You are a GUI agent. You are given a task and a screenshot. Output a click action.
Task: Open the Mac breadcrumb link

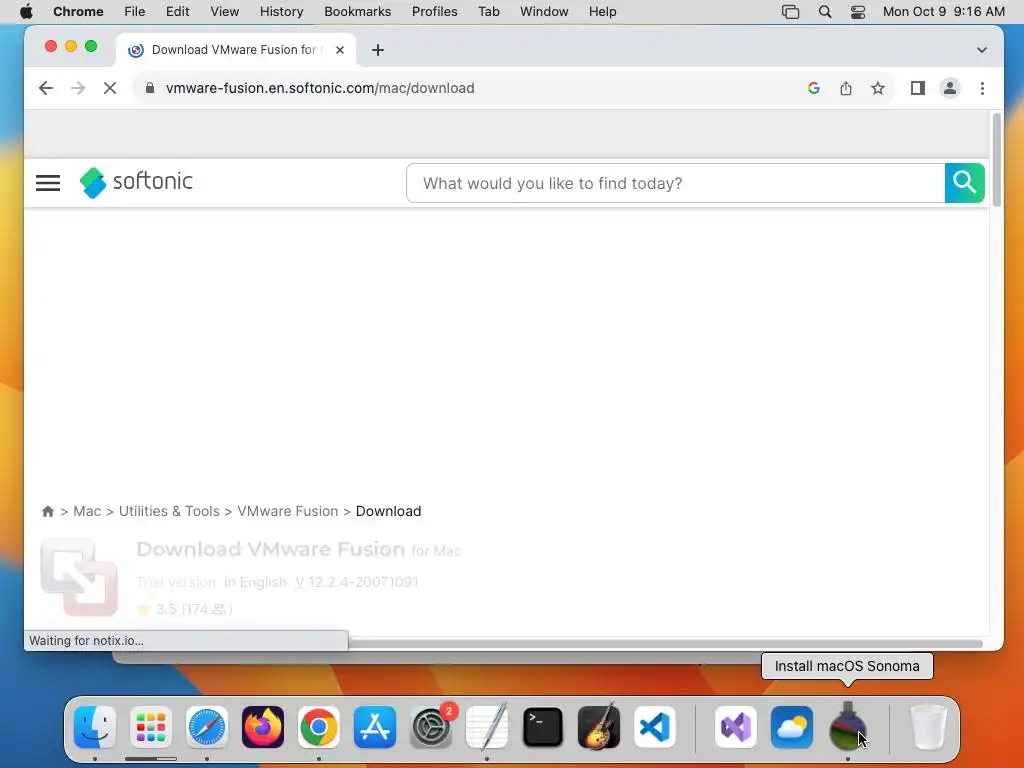pyautogui.click(x=87, y=511)
